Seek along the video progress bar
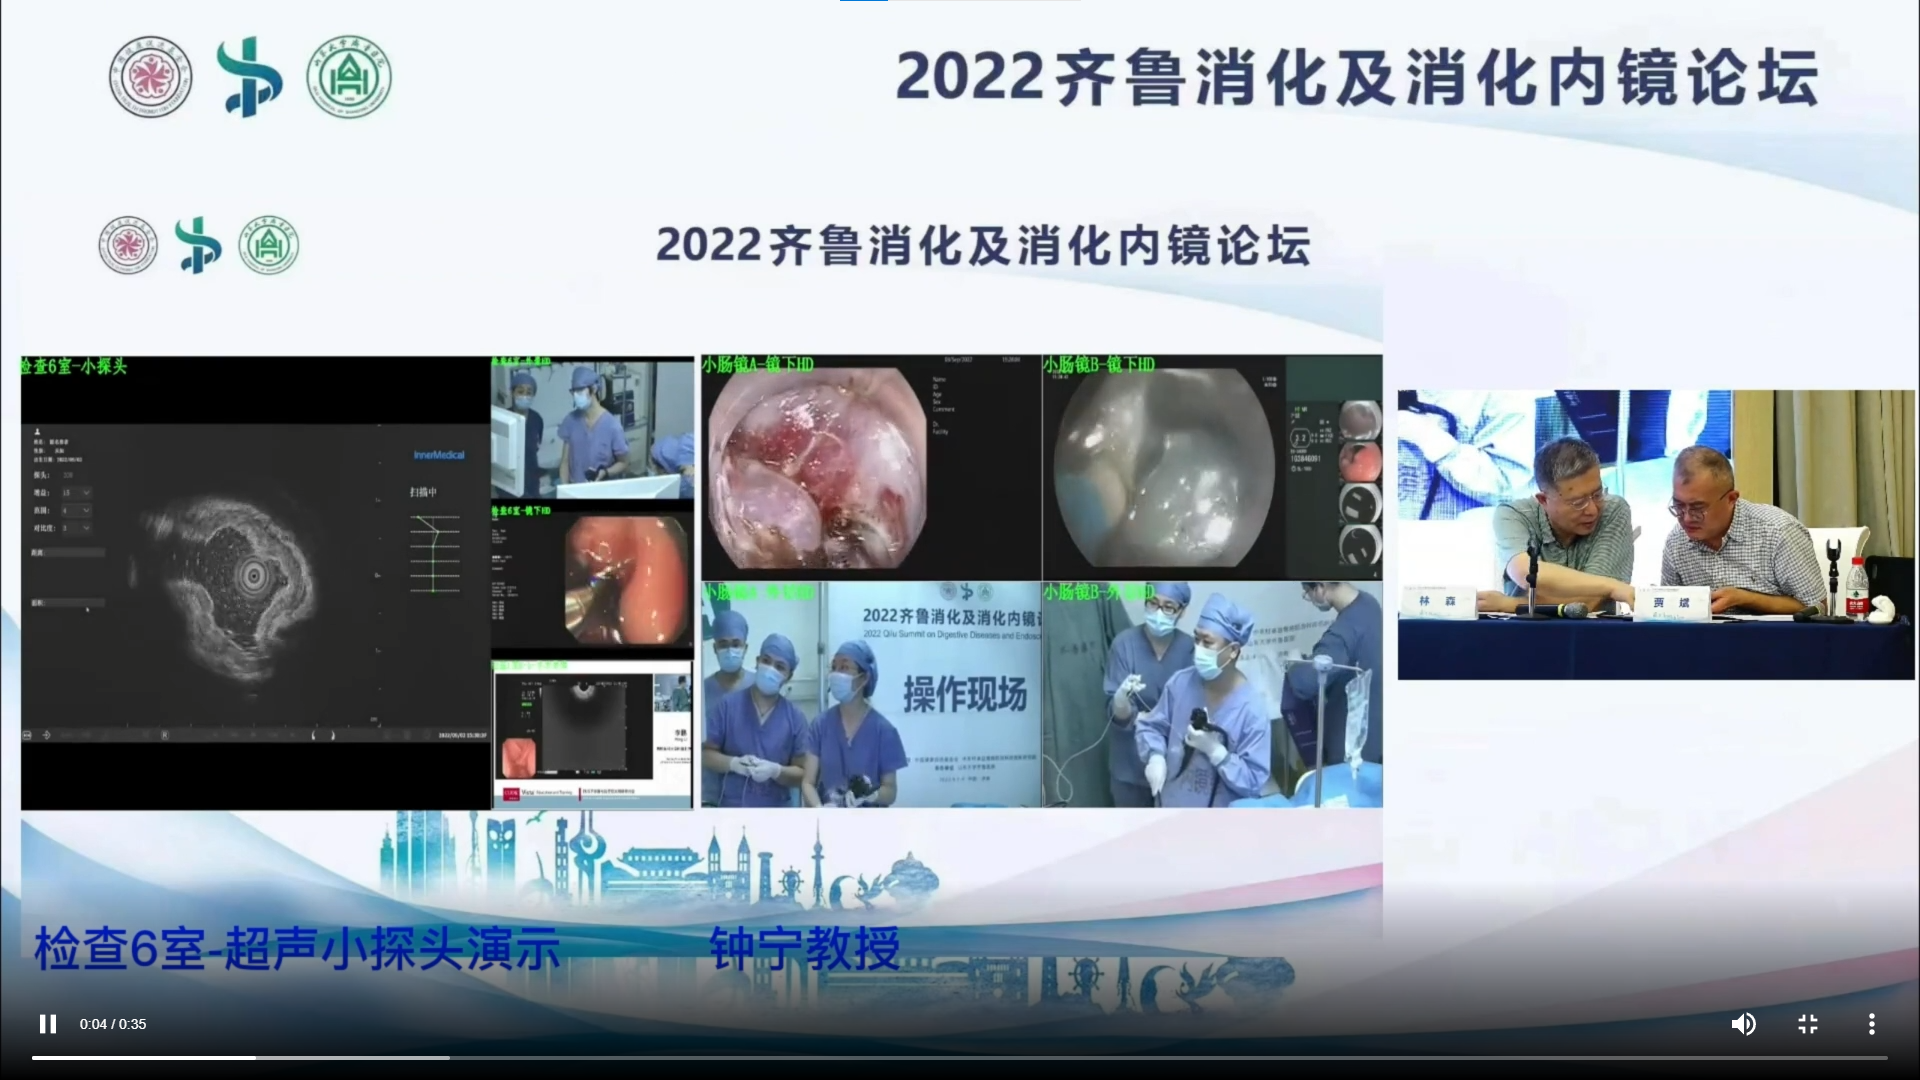The image size is (1920, 1080). (960, 1057)
